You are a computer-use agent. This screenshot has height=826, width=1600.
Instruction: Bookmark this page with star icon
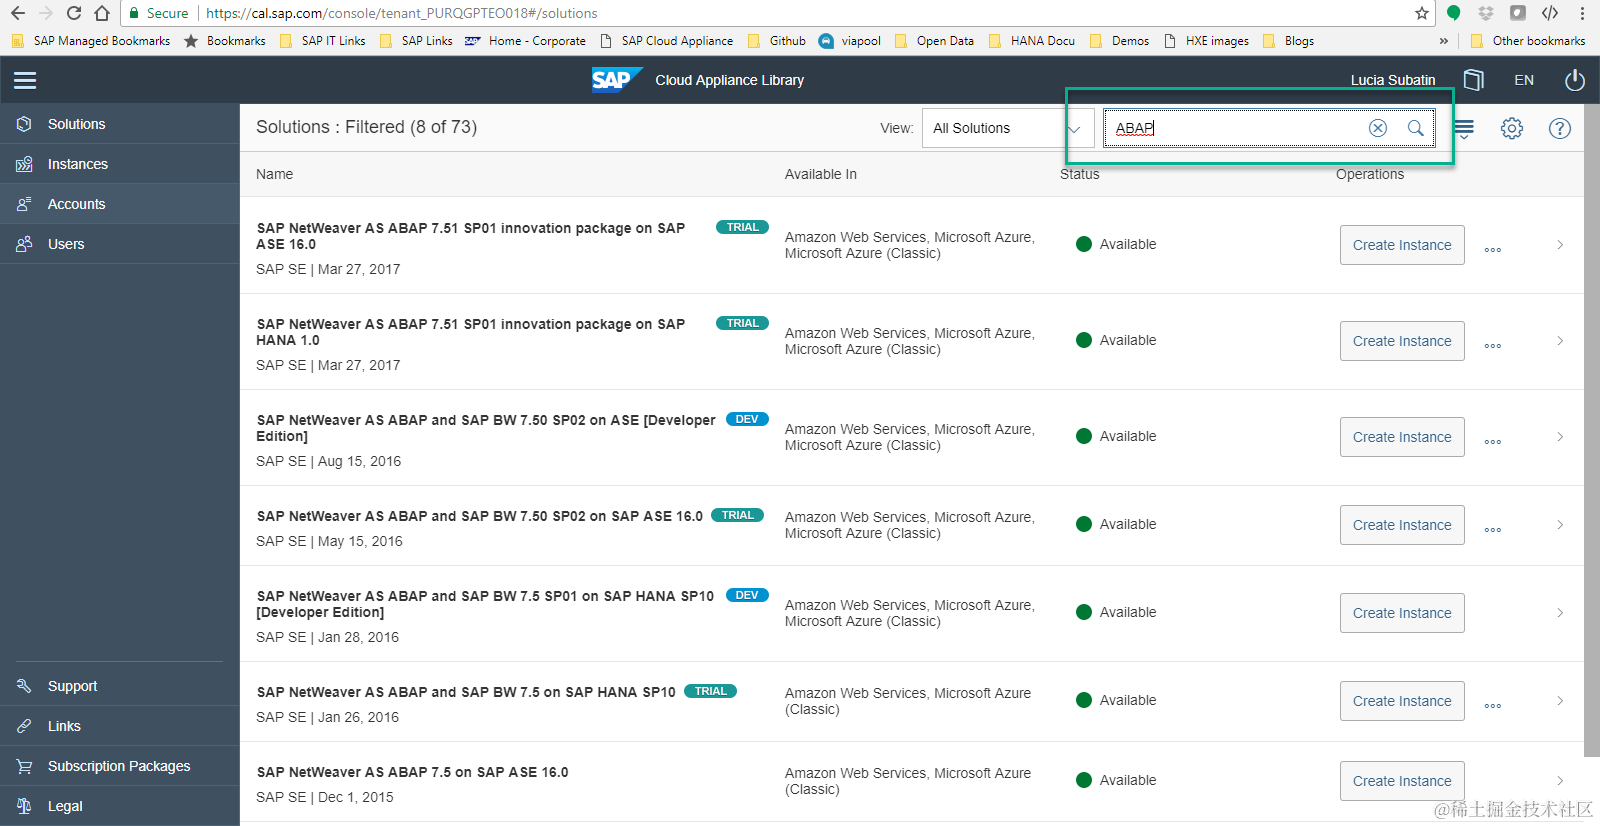pyautogui.click(x=1422, y=13)
